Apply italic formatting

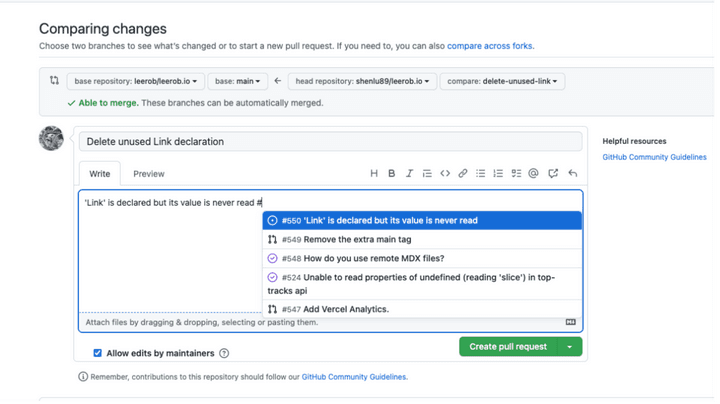point(409,174)
